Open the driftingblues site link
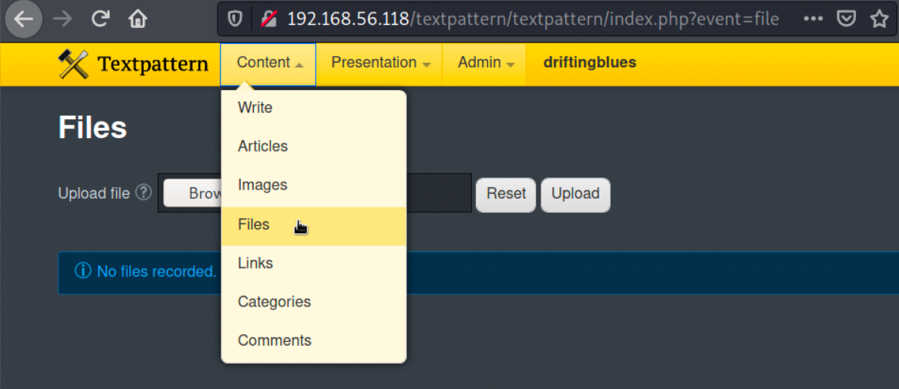Image resolution: width=899 pixels, height=389 pixels. 589,63
